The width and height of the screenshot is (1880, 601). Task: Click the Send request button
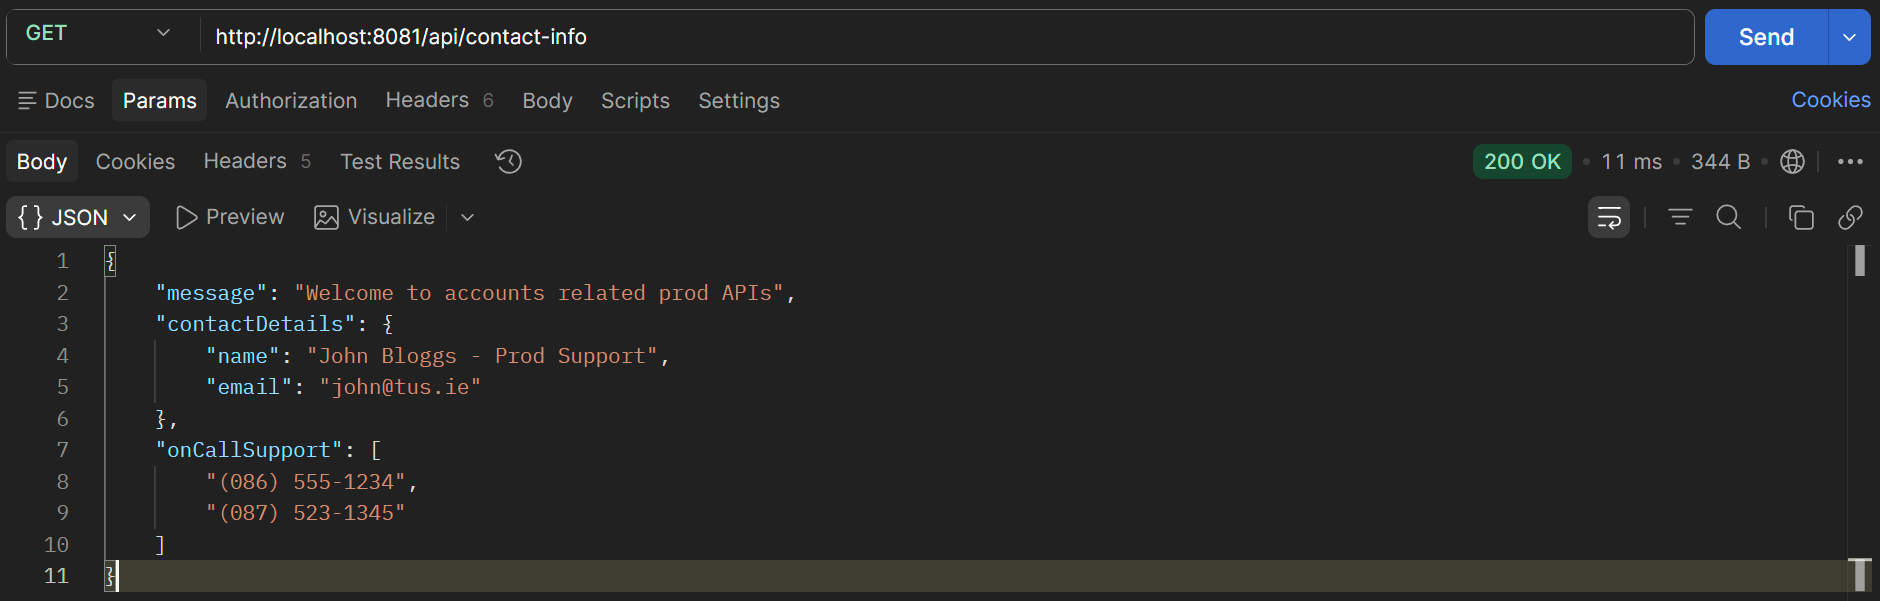1766,37
